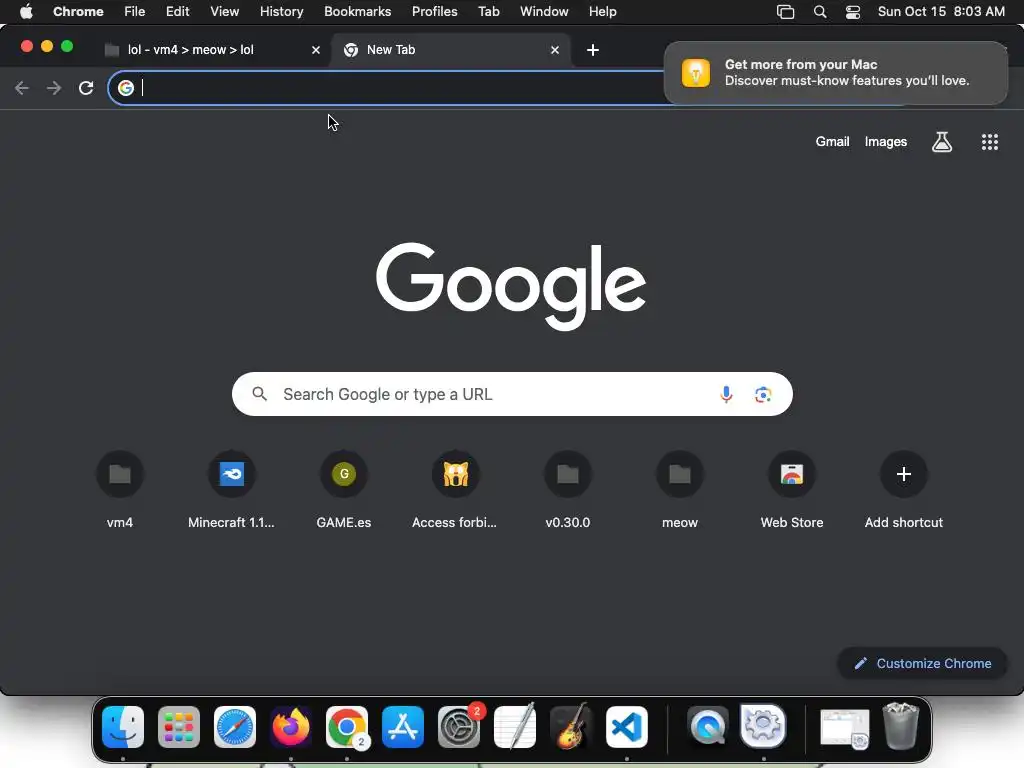Reload the current page
The height and width of the screenshot is (768, 1024).
tap(86, 88)
